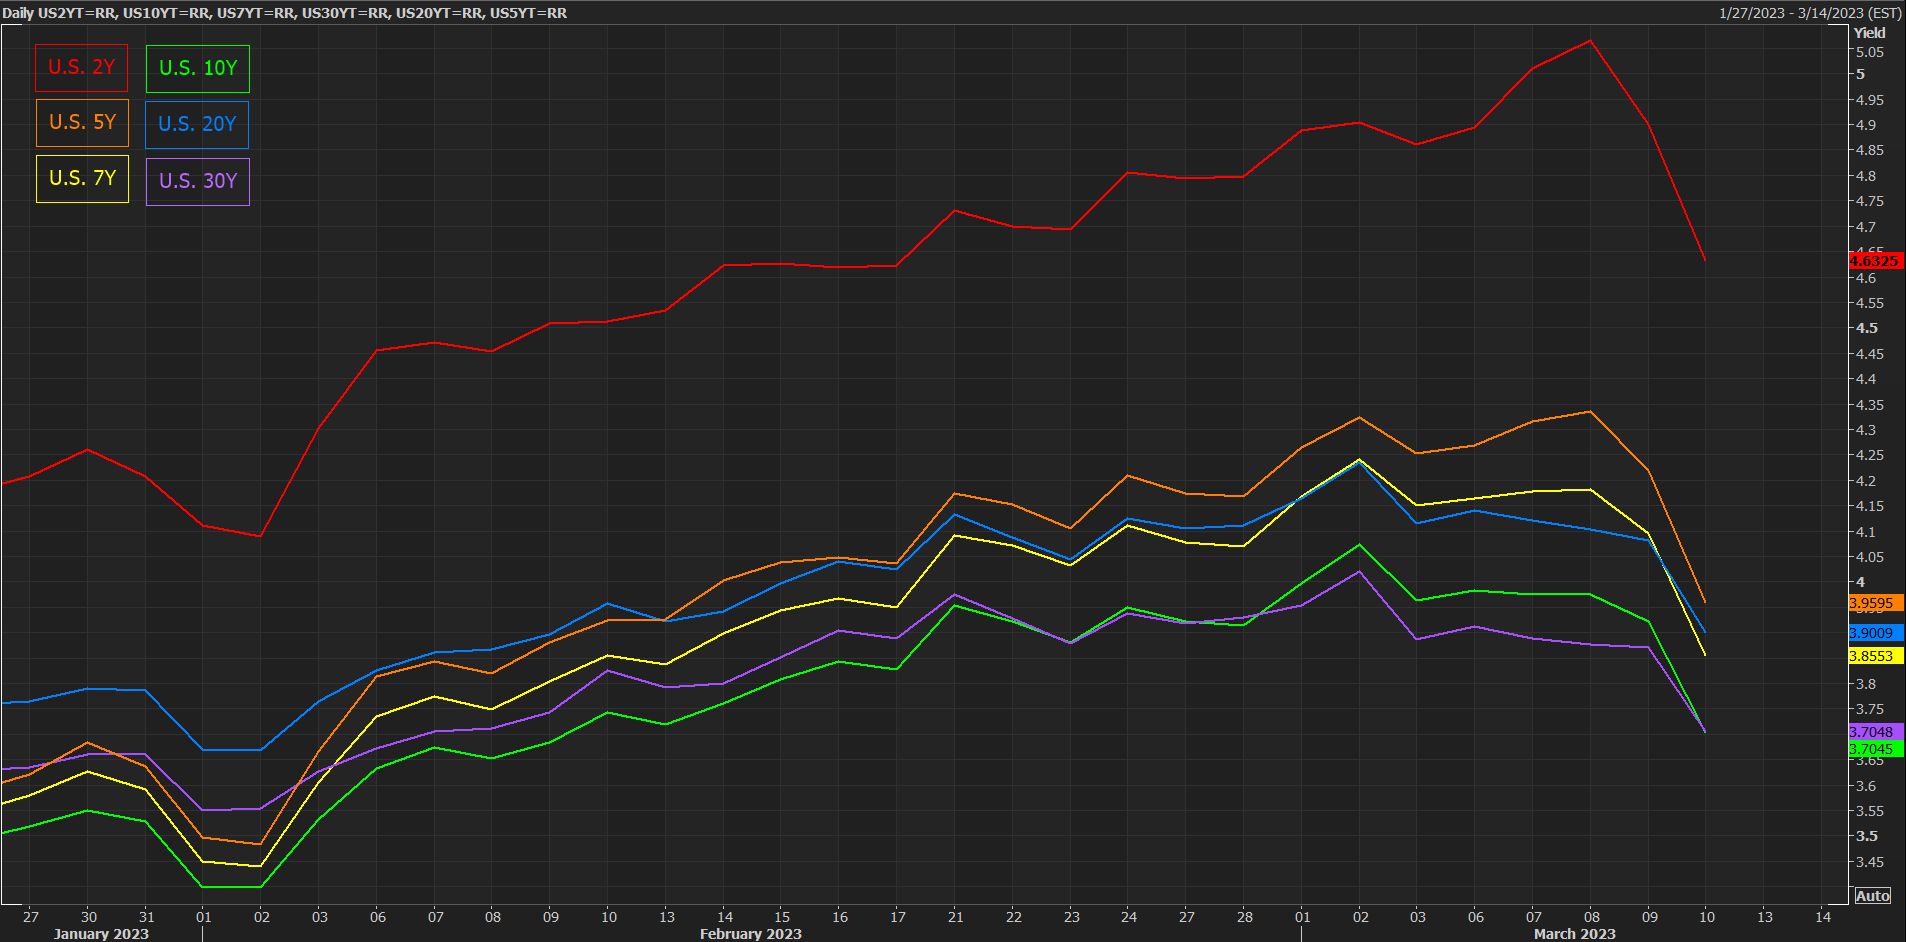The height and width of the screenshot is (942, 1906).
Task: Click the orange 3.9595 price tag
Action: point(1876,603)
